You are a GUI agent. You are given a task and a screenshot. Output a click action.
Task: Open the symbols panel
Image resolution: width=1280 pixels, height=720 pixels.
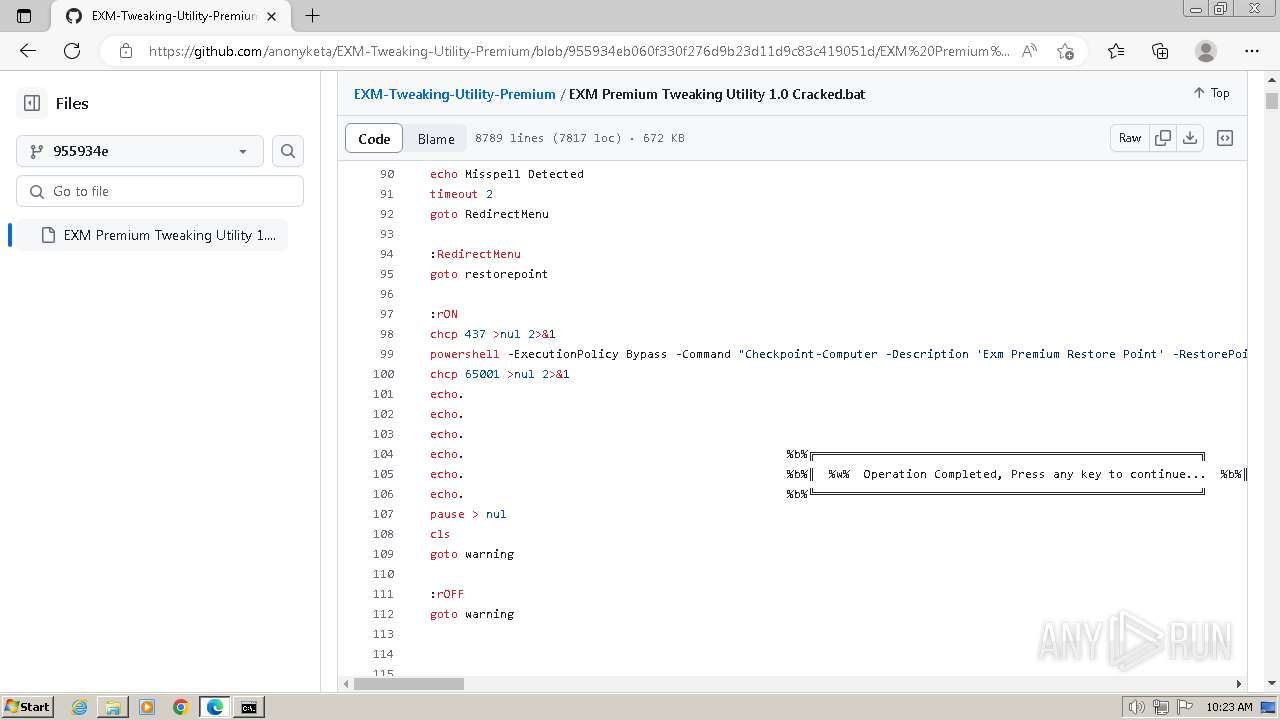click(x=1225, y=138)
